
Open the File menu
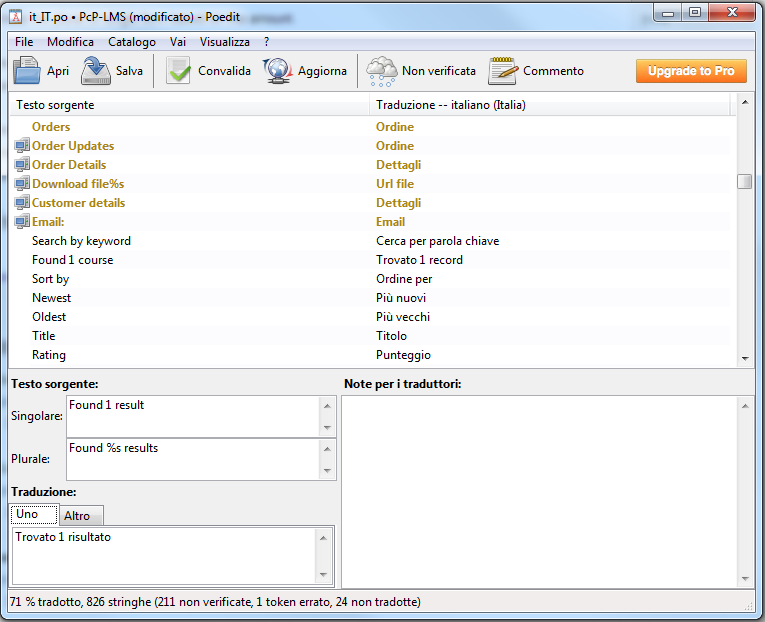click(x=24, y=42)
